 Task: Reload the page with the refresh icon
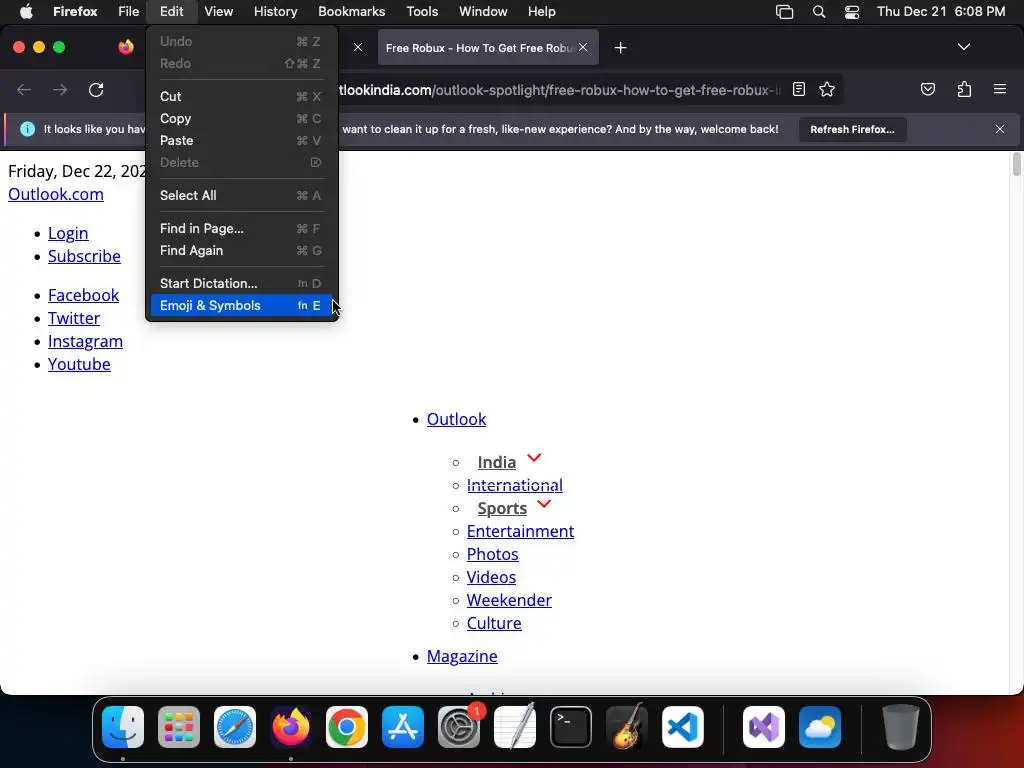tap(96, 89)
